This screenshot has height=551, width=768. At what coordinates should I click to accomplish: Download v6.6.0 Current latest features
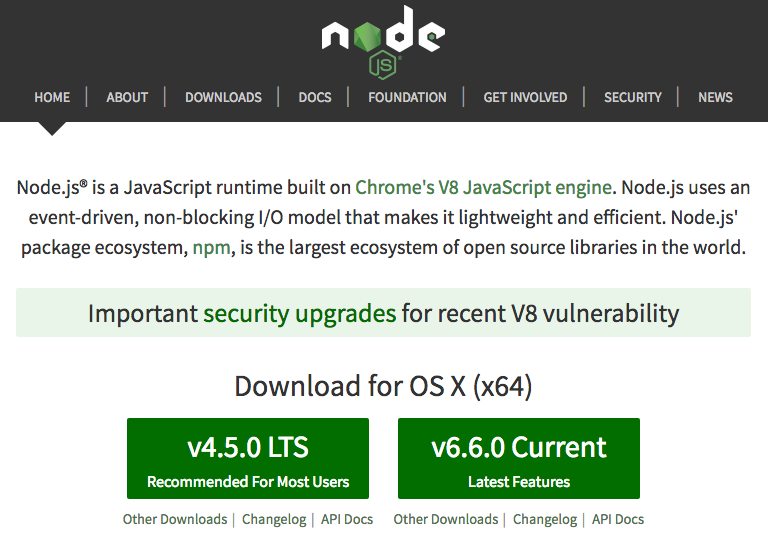pyautogui.click(x=519, y=458)
